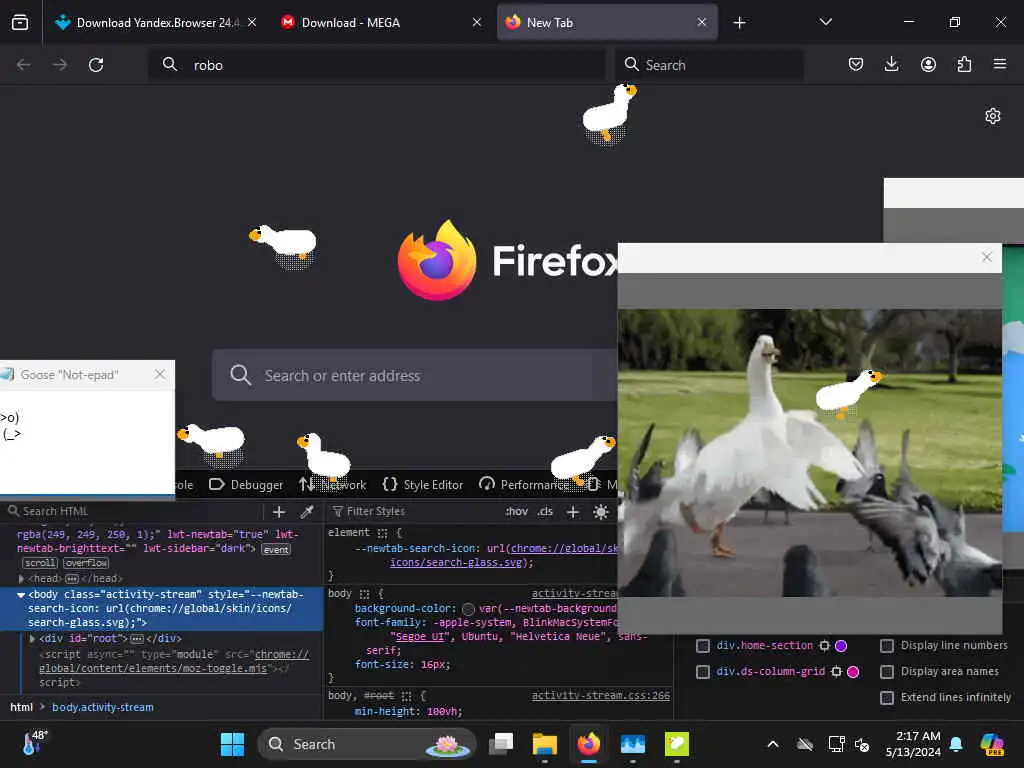Show hidden system tray icons
The image size is (1024, 768).
coord(773,744)
